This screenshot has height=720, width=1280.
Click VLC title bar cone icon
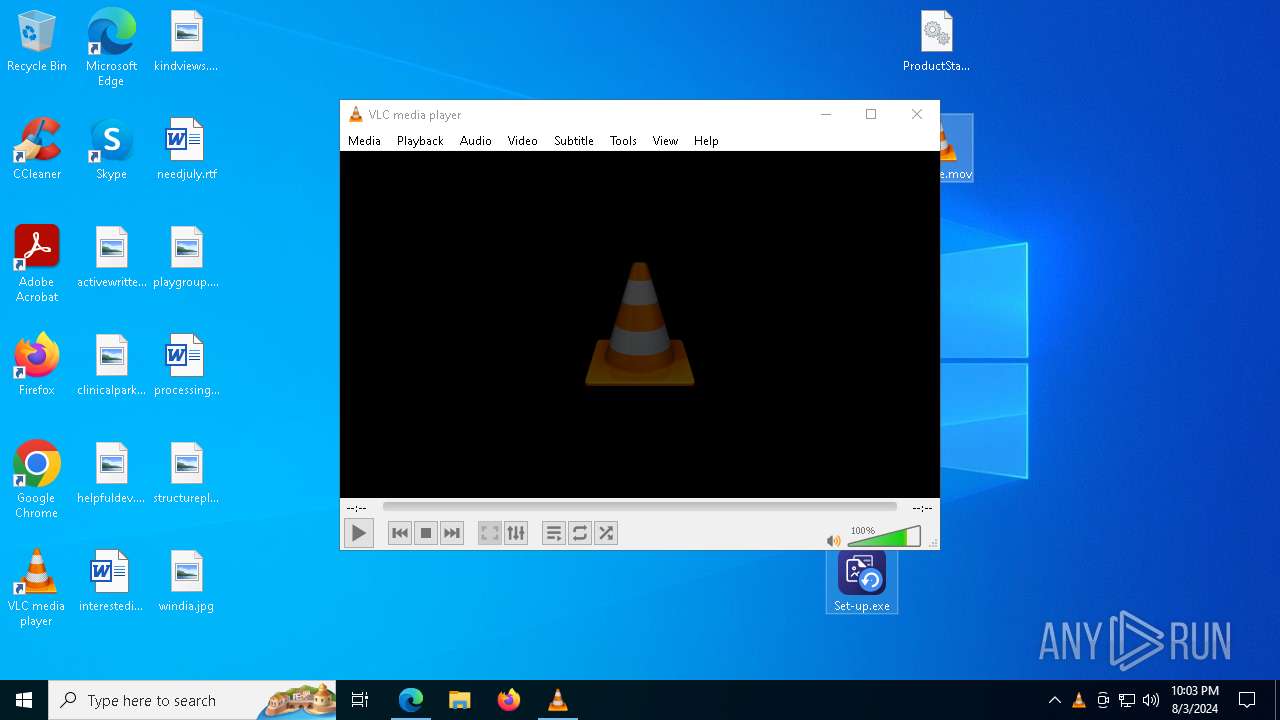355,115
